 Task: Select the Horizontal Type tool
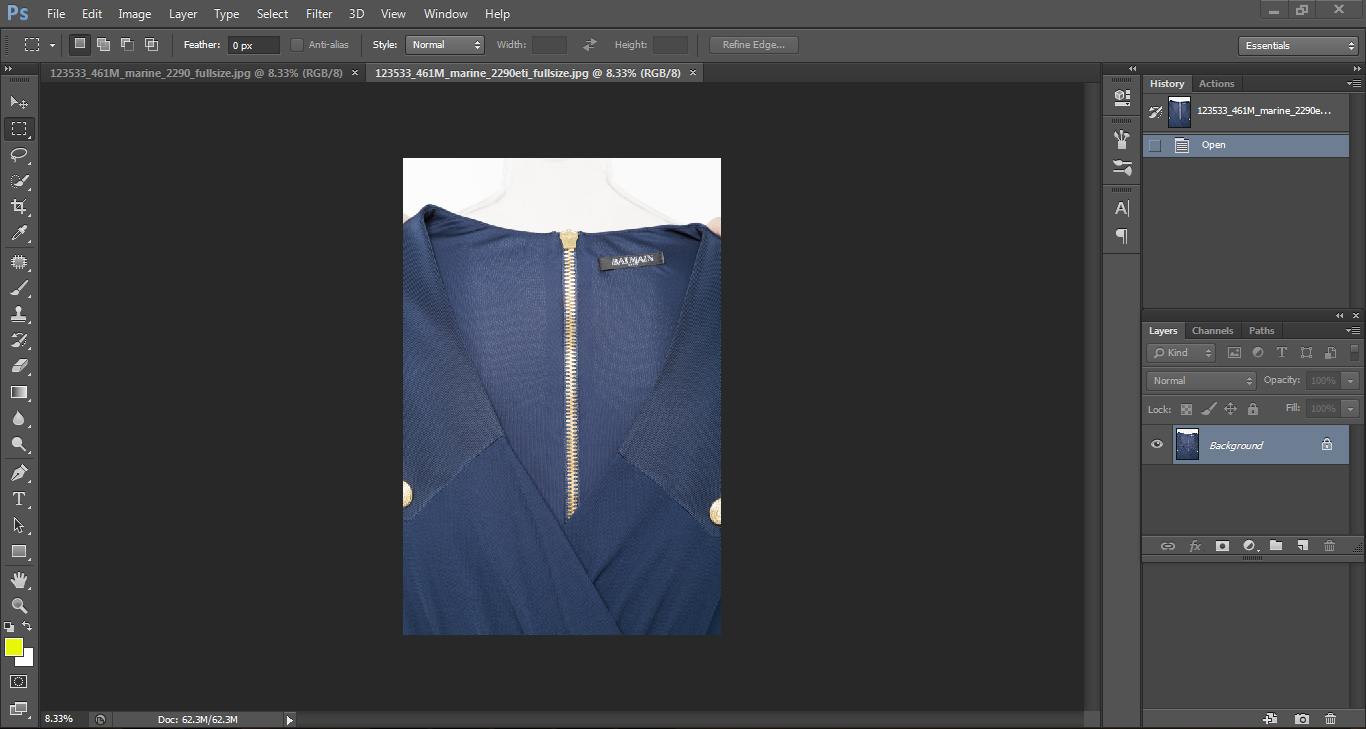click(19, 499)
